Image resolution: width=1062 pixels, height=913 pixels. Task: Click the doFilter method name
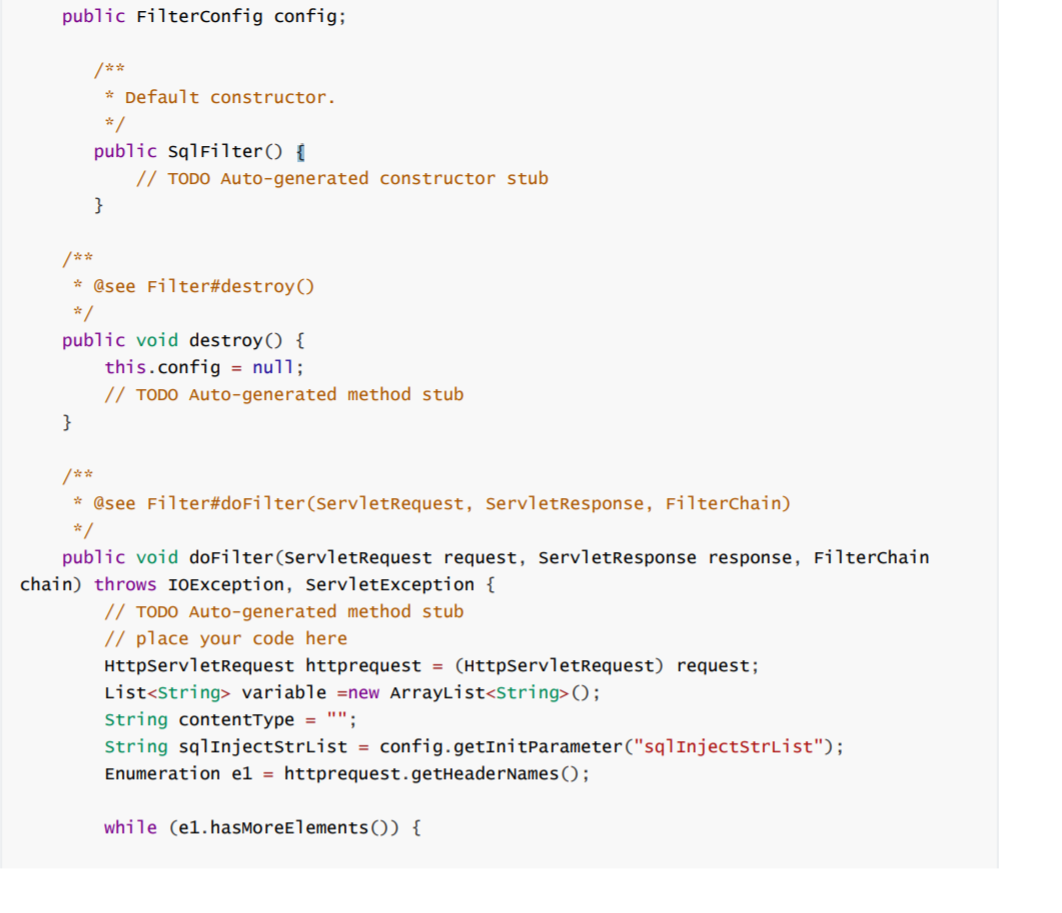tap(230, 557)
